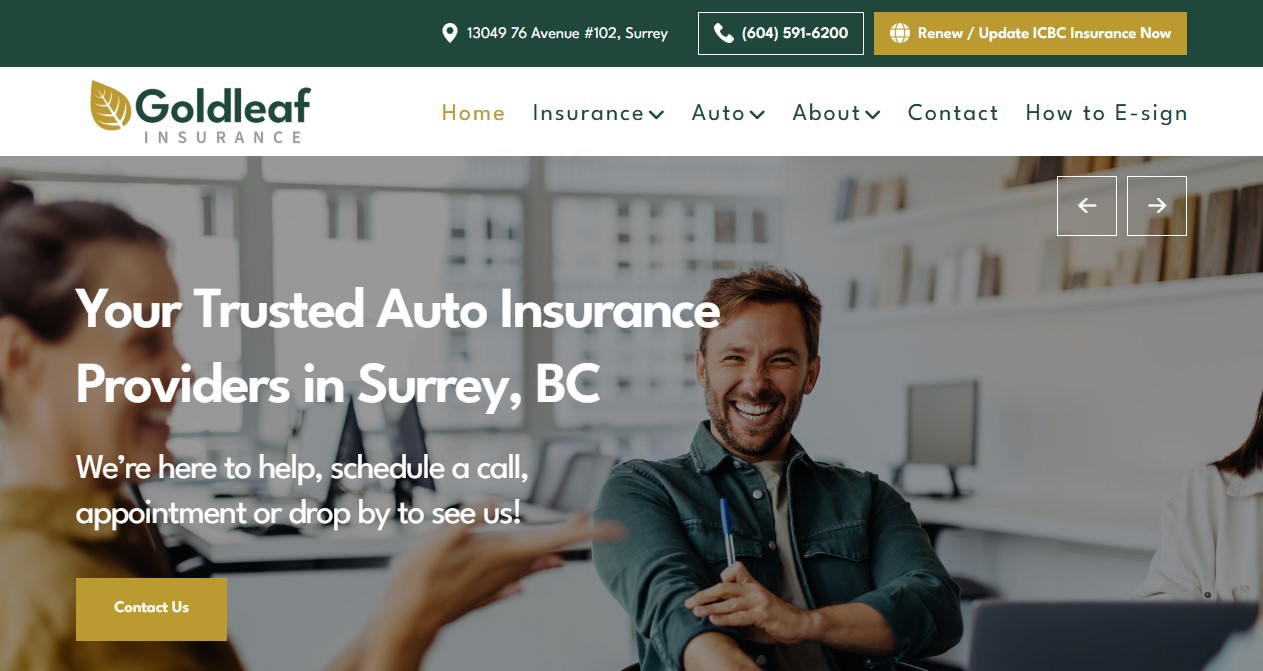
Task: Click the globe icon on the ICBC button
Action: [900, 33]
